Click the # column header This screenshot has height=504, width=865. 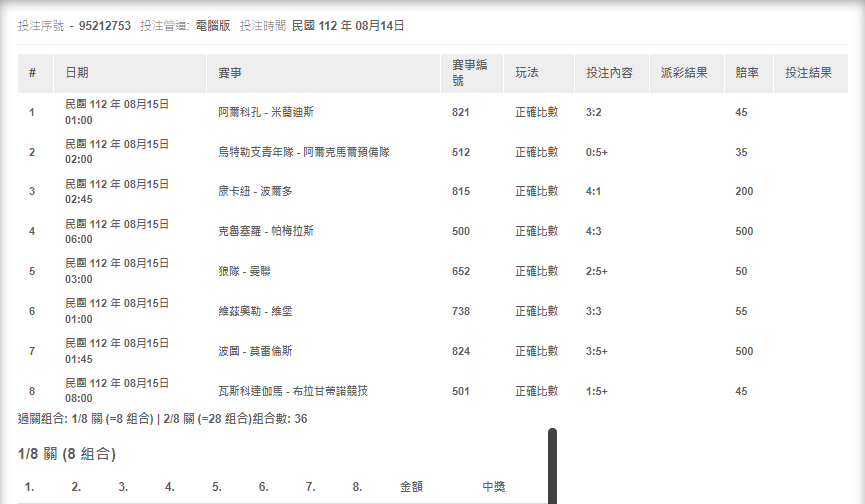[x=33, y=73]
